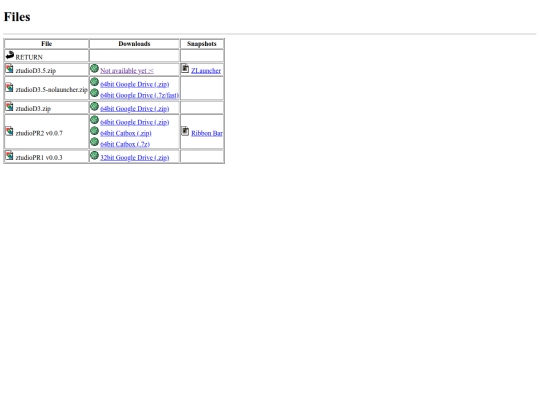Click the file icon beside ztudioD3.5.zip
The image size is (540, 405).
tap(10, 69)
